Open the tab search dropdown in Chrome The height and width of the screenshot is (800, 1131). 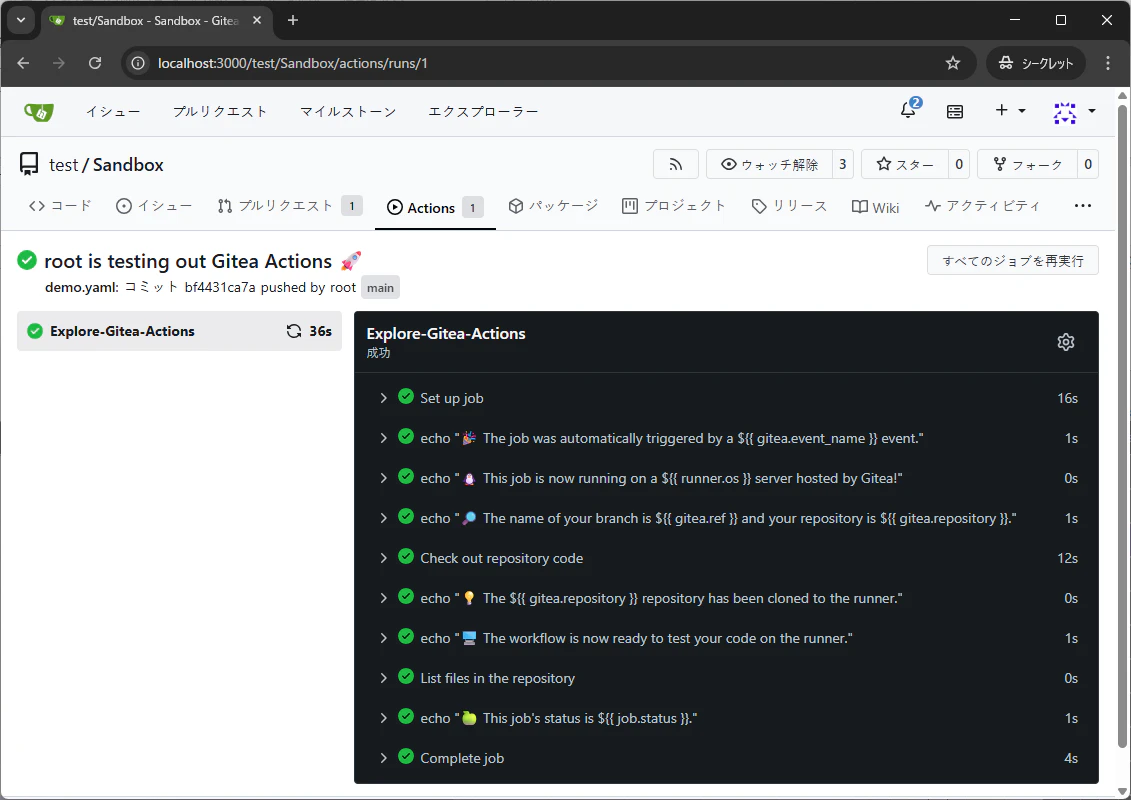21,20
